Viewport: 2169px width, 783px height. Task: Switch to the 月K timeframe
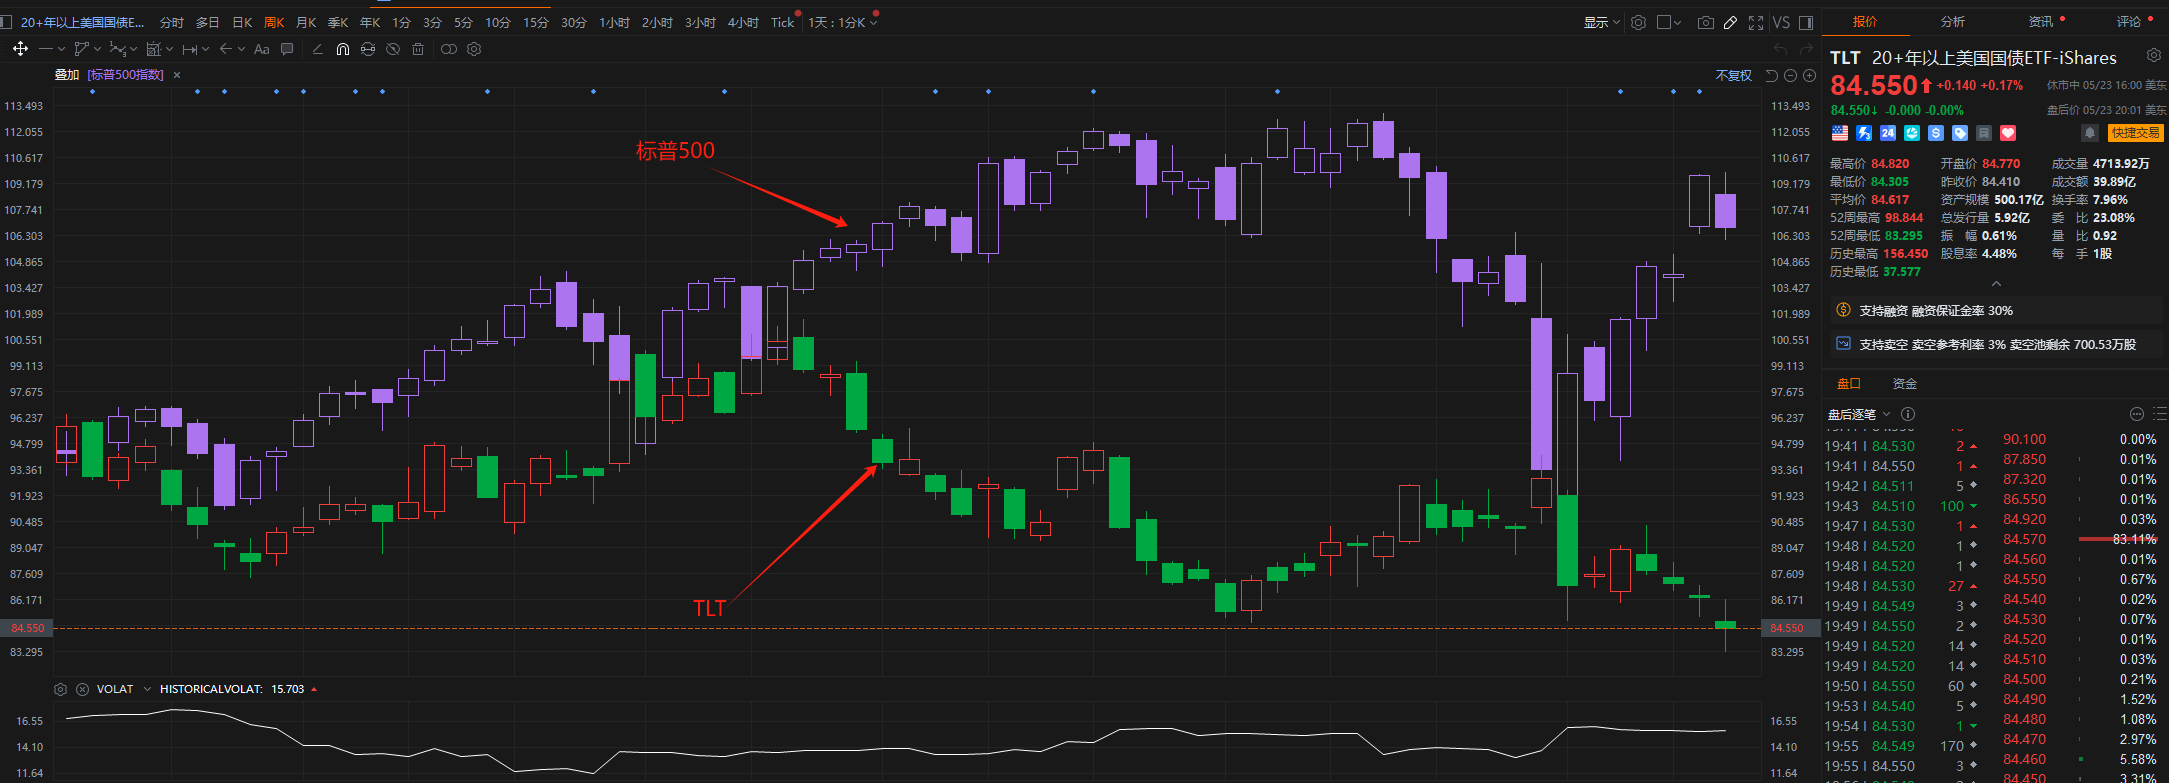click(306, 22)
